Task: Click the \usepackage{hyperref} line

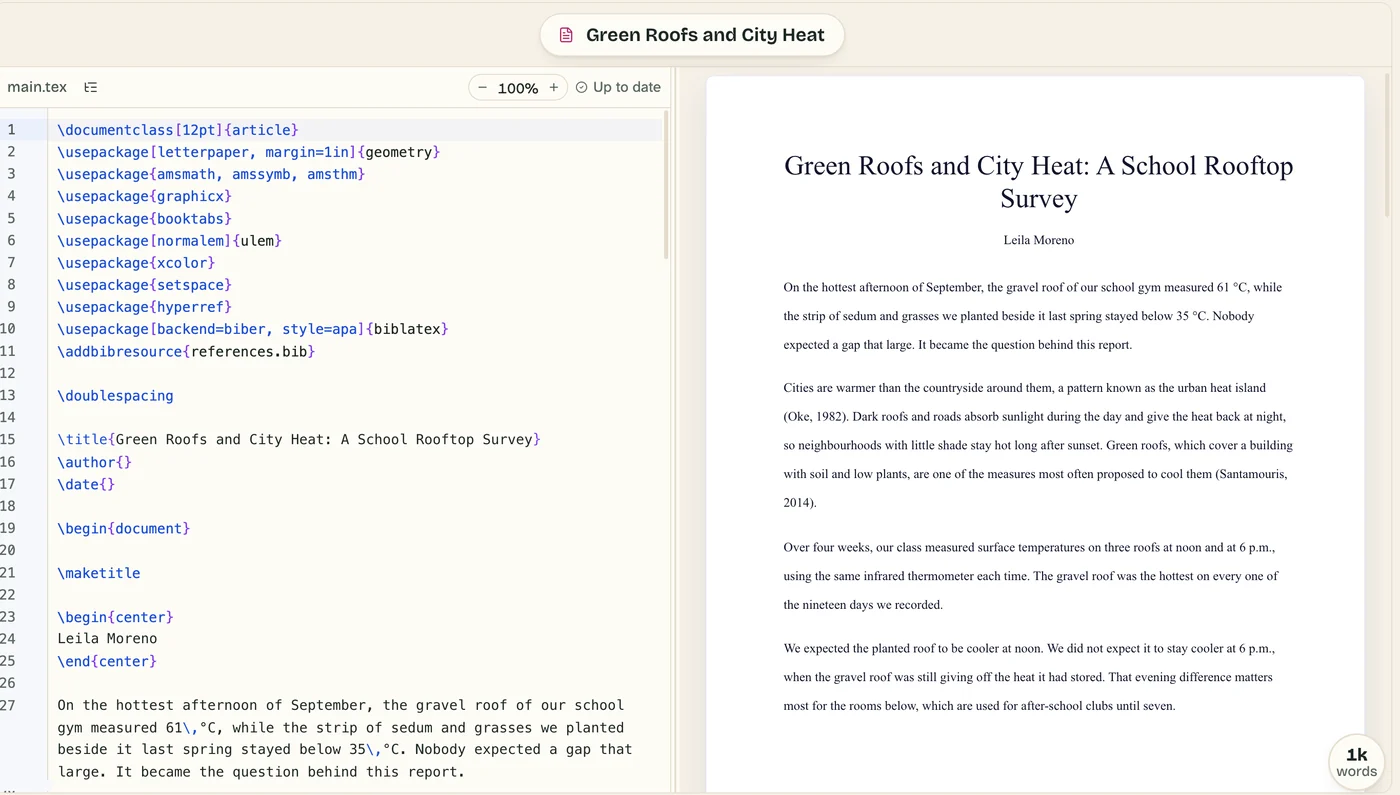Action: point(144,307)
